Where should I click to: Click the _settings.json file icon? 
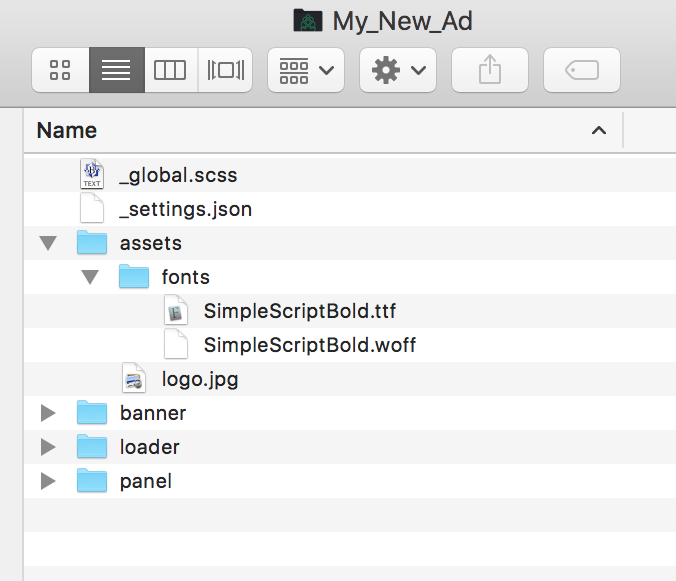[x=92, y=209]
